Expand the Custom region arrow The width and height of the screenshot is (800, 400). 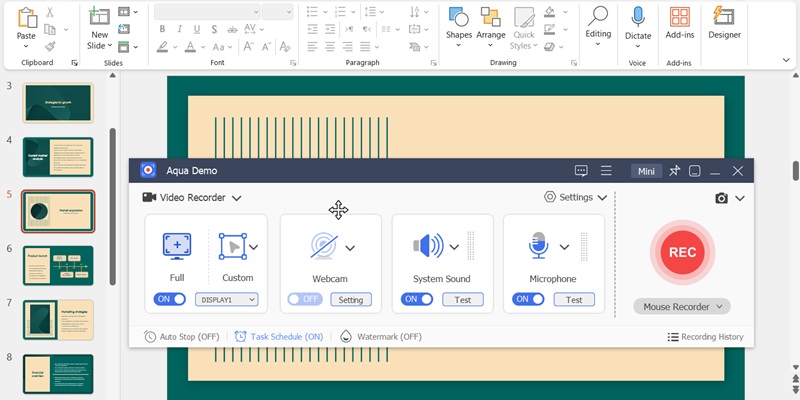pos(254,247)
